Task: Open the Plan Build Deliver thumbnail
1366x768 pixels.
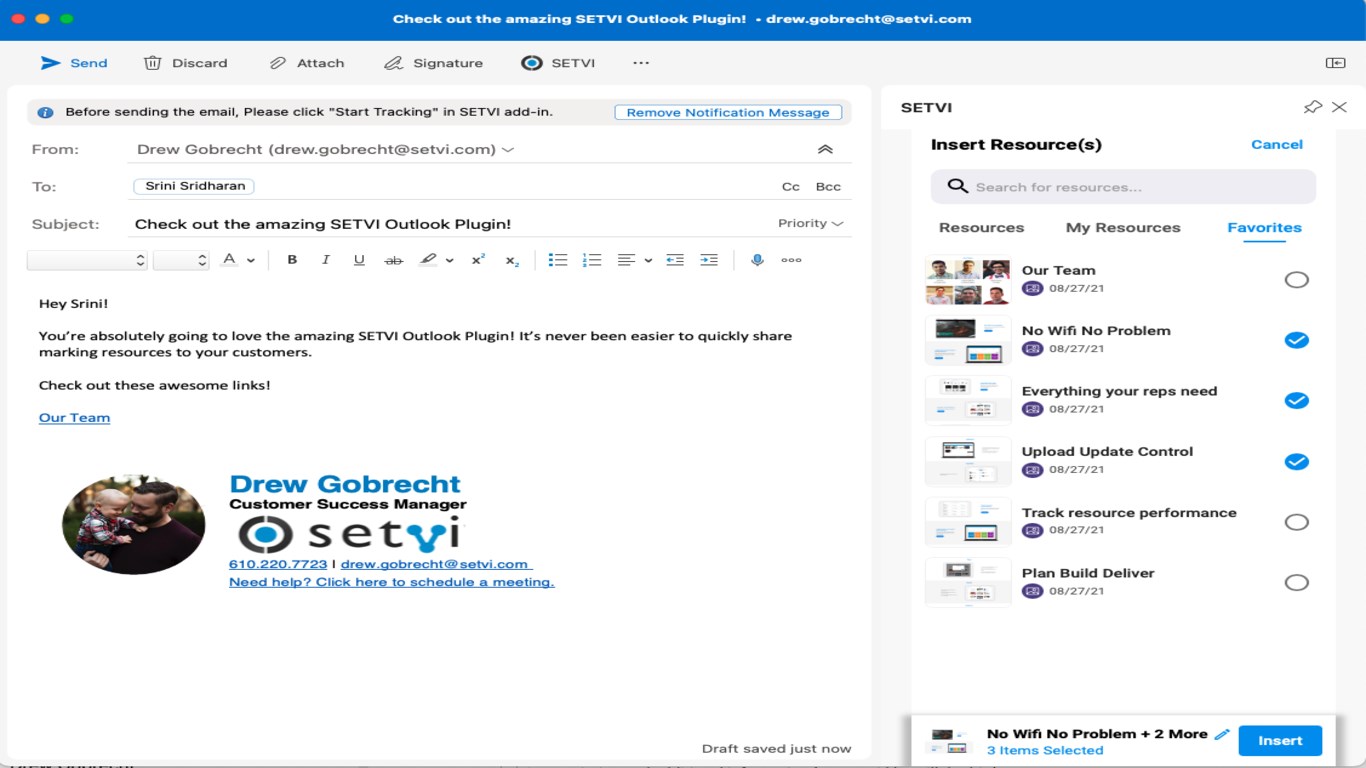Action: [967, 582]
